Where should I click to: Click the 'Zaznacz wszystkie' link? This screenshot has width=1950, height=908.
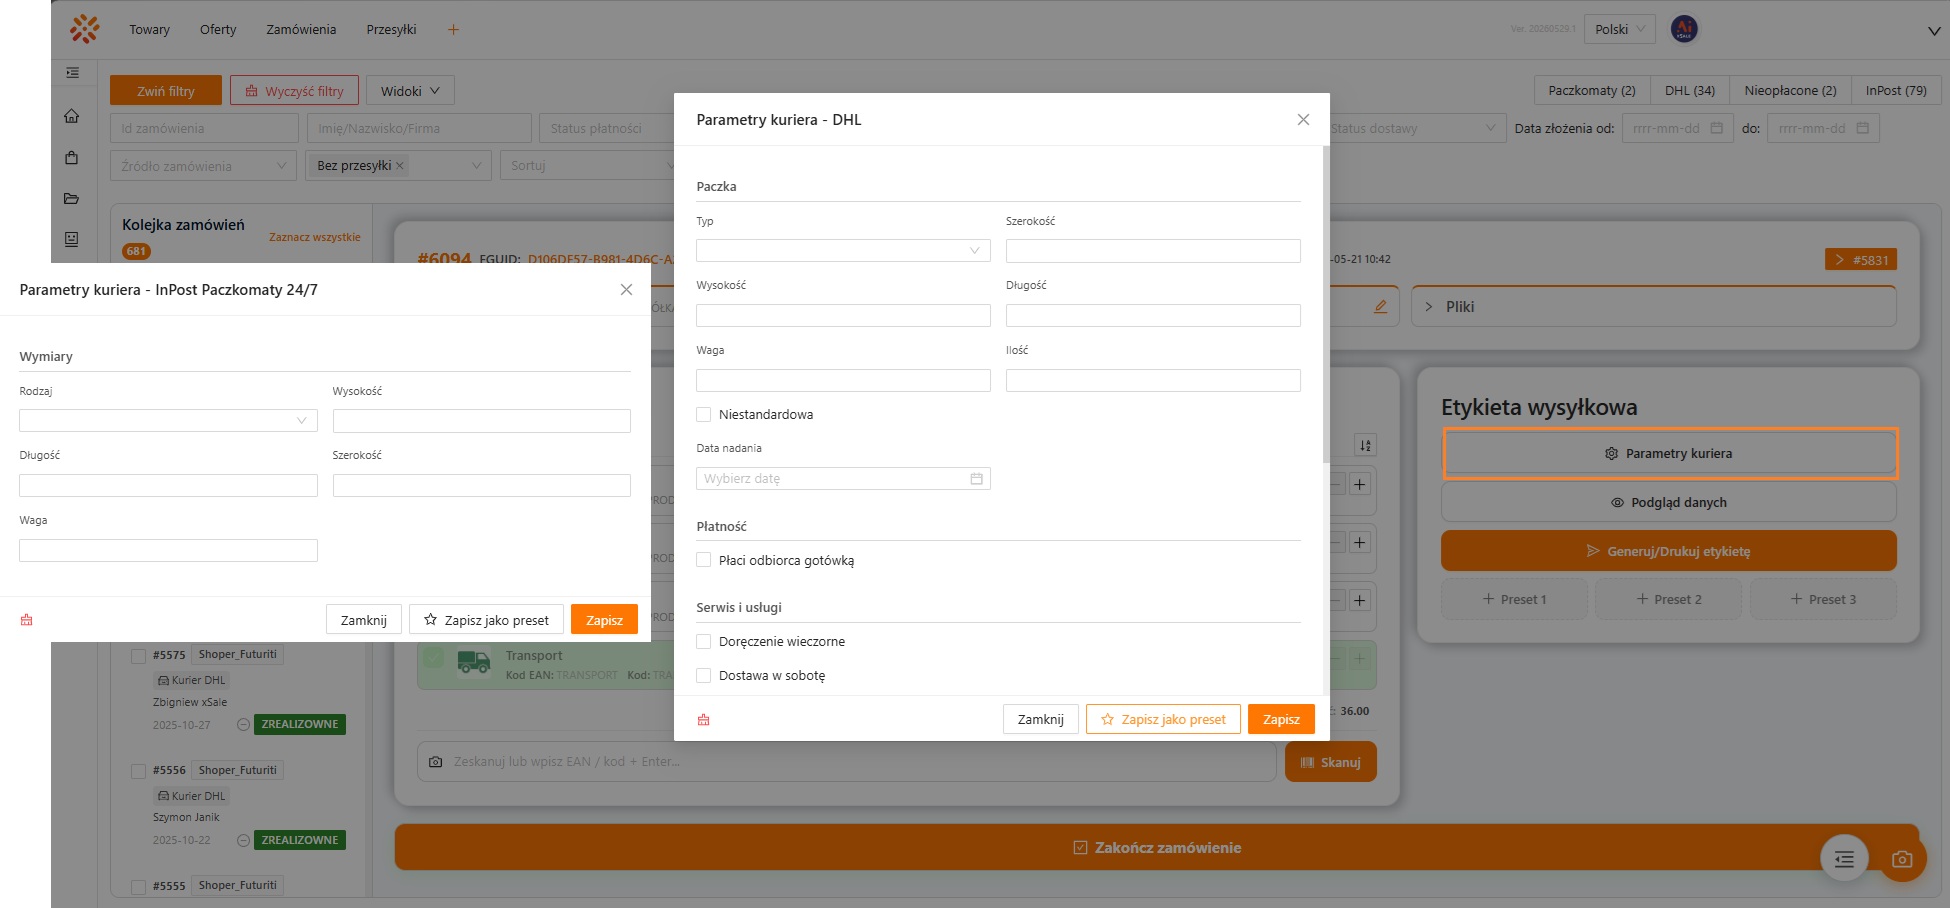[315, 238]
